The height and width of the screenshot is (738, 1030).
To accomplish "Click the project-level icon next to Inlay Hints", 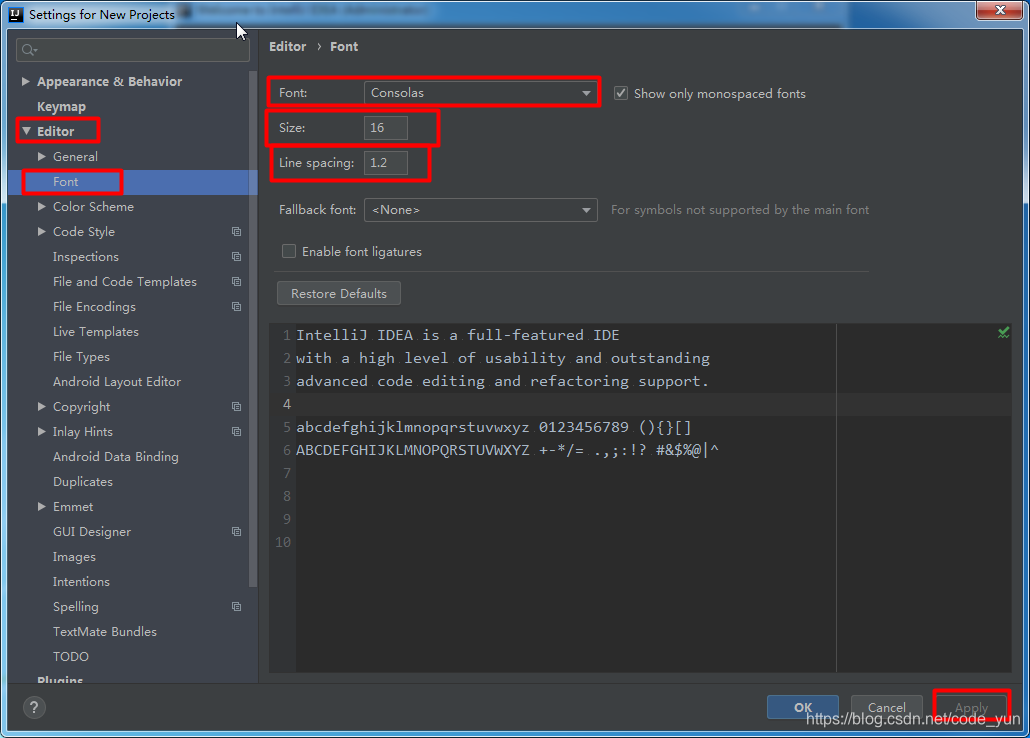I will click(236, 432).
